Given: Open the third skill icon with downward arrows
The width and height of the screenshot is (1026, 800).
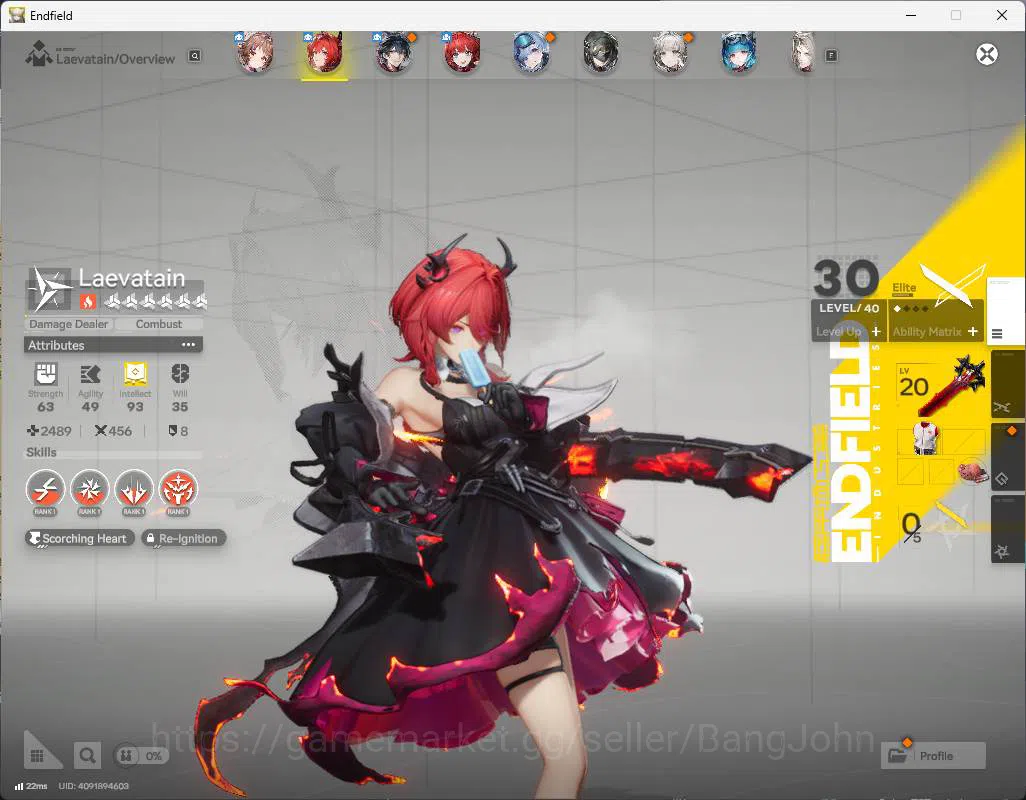Looking at the screenshot, I should [134, 489].
